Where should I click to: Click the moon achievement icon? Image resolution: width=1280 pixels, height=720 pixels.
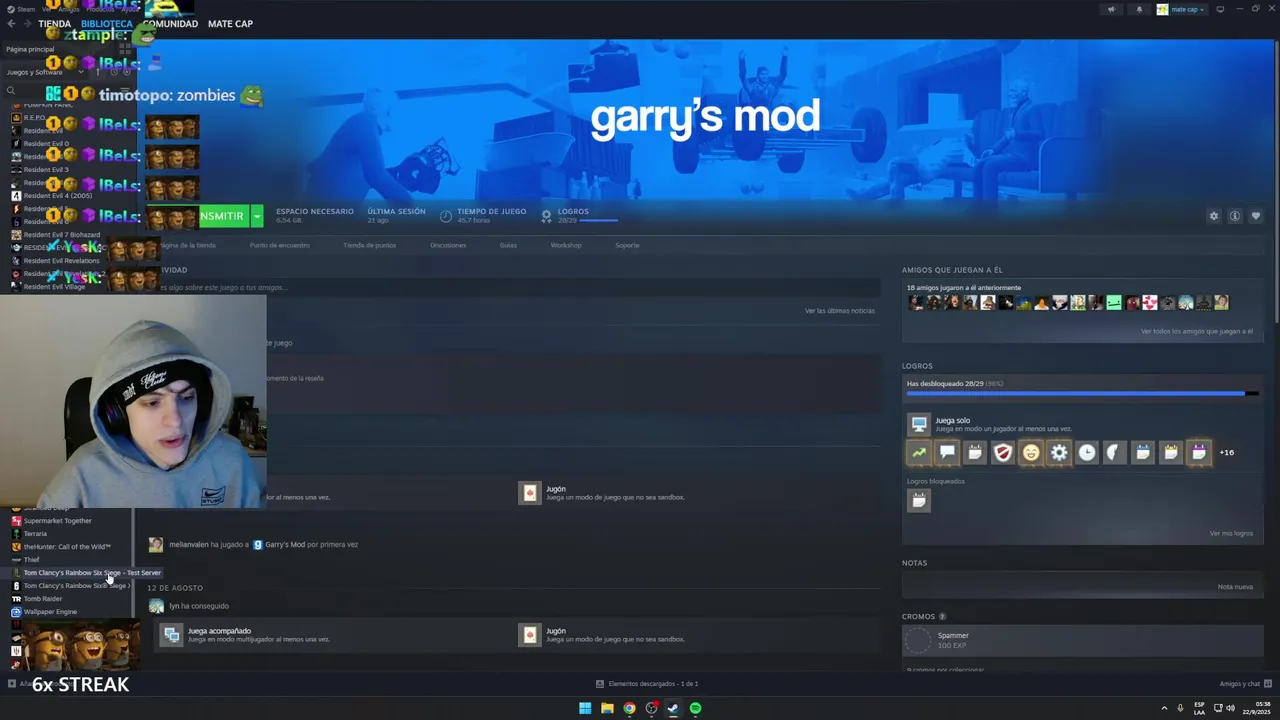click(x=1115, y=453)
